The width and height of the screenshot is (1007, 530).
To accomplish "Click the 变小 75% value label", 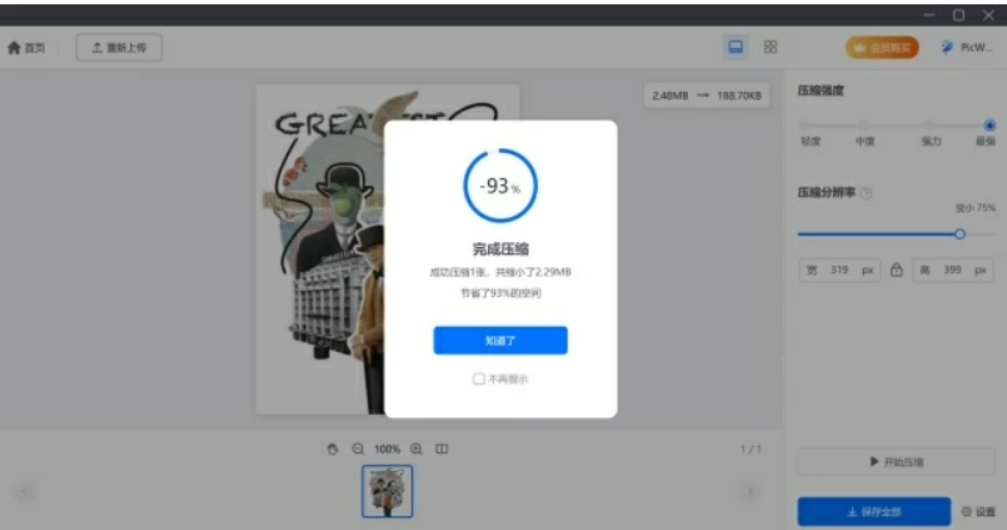I will (x=975, y=208).
